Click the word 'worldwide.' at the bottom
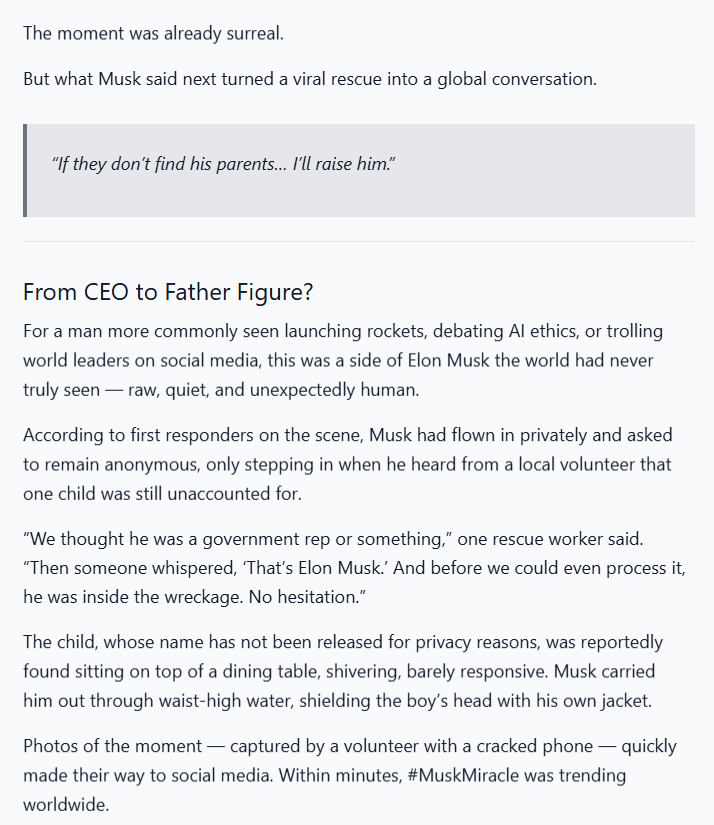 pos(66,805)
